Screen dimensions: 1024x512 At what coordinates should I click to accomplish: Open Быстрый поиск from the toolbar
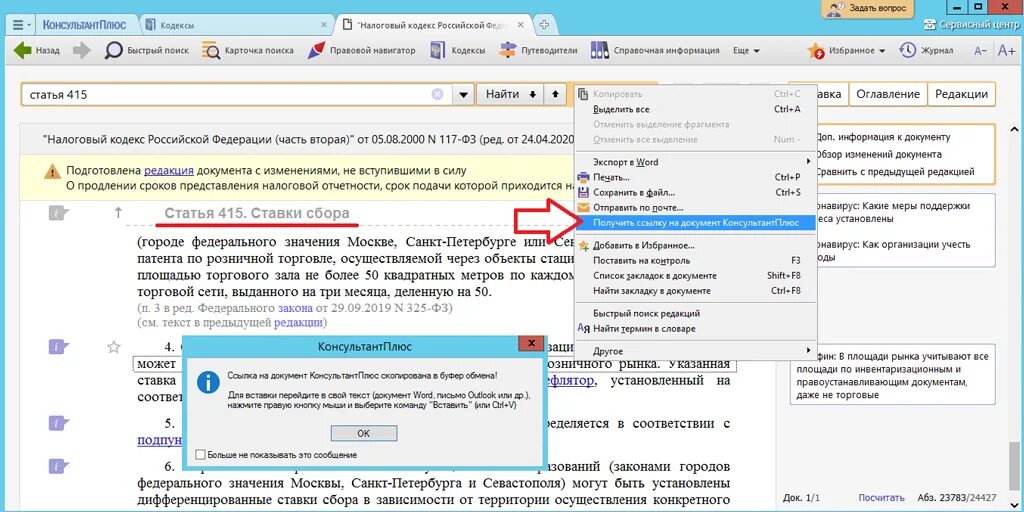pos(147,50)
